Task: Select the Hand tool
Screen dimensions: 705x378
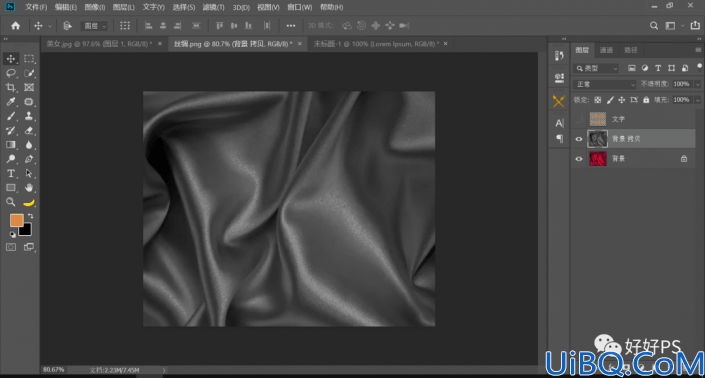Action: click(29, 188)
